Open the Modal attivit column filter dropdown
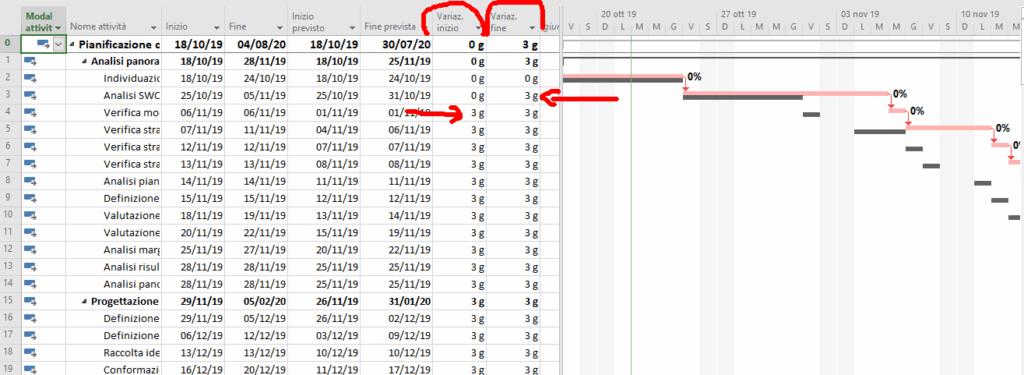The image size is (1024, 375). [x=59, y=27]
